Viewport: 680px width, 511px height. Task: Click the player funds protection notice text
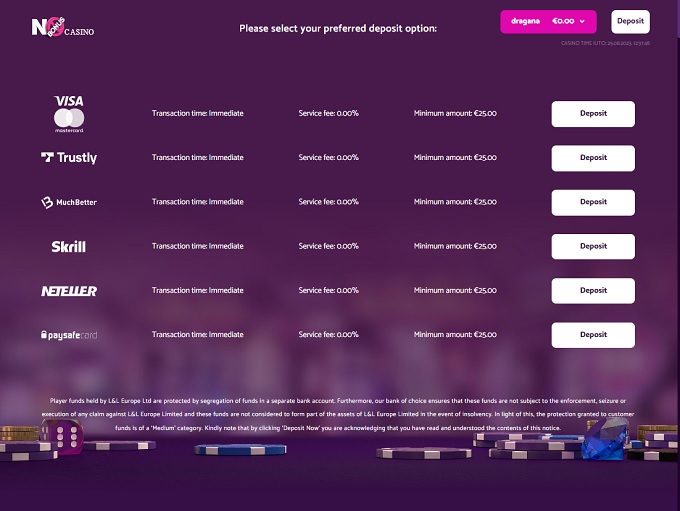coord(338,414)
